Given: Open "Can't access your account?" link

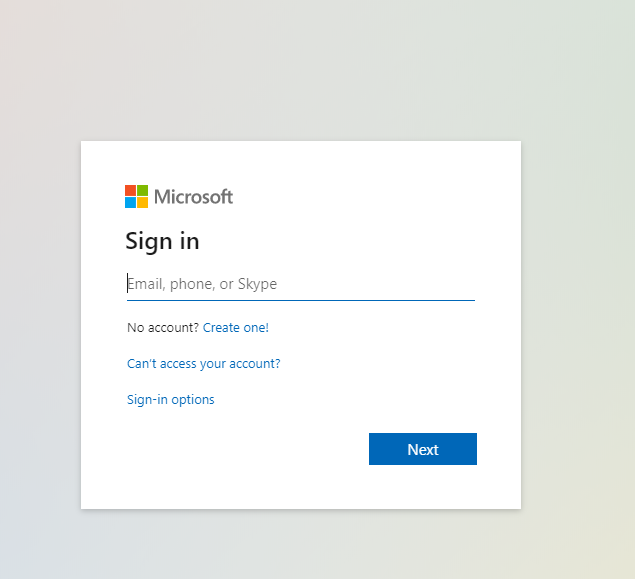Looking at the screenshot, I should [x=203, y=364].
